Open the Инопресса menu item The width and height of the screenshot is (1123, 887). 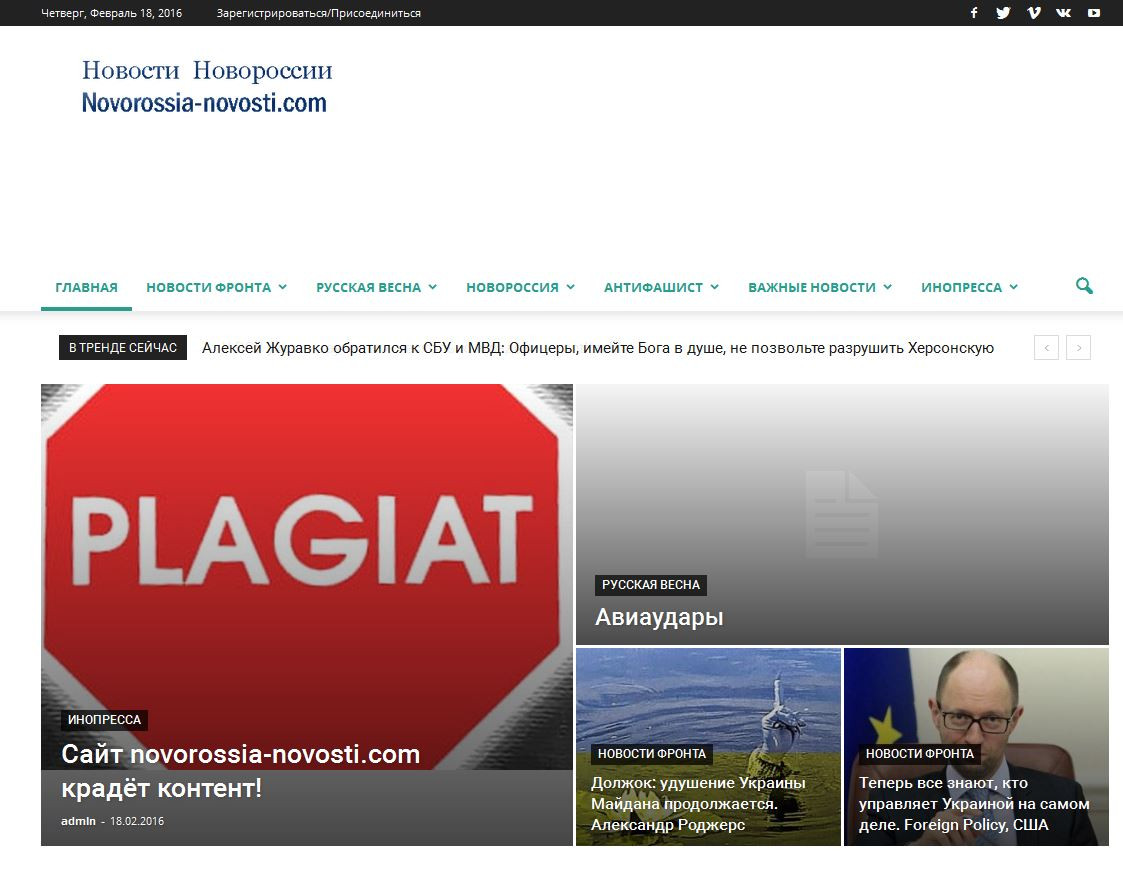point(969,287)
